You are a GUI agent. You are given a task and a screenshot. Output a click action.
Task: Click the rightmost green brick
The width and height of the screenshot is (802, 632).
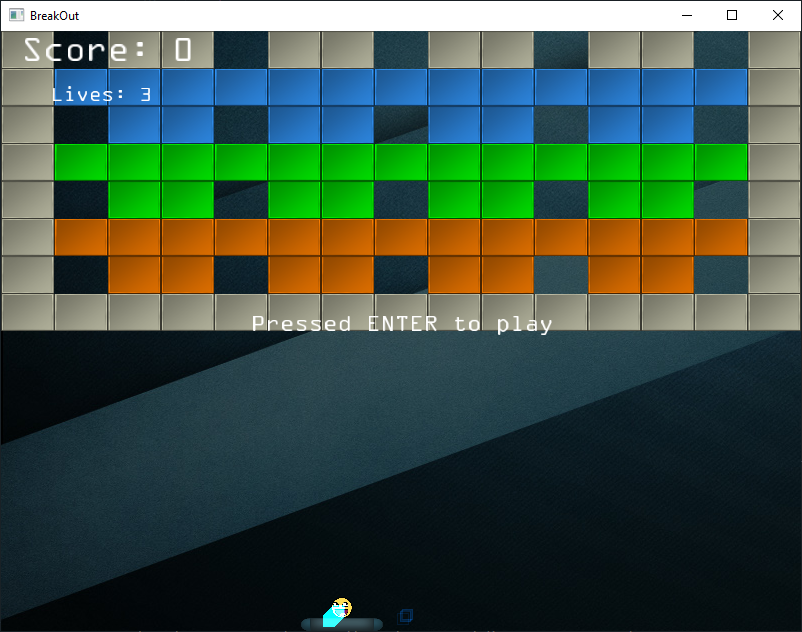pos(720,162)
